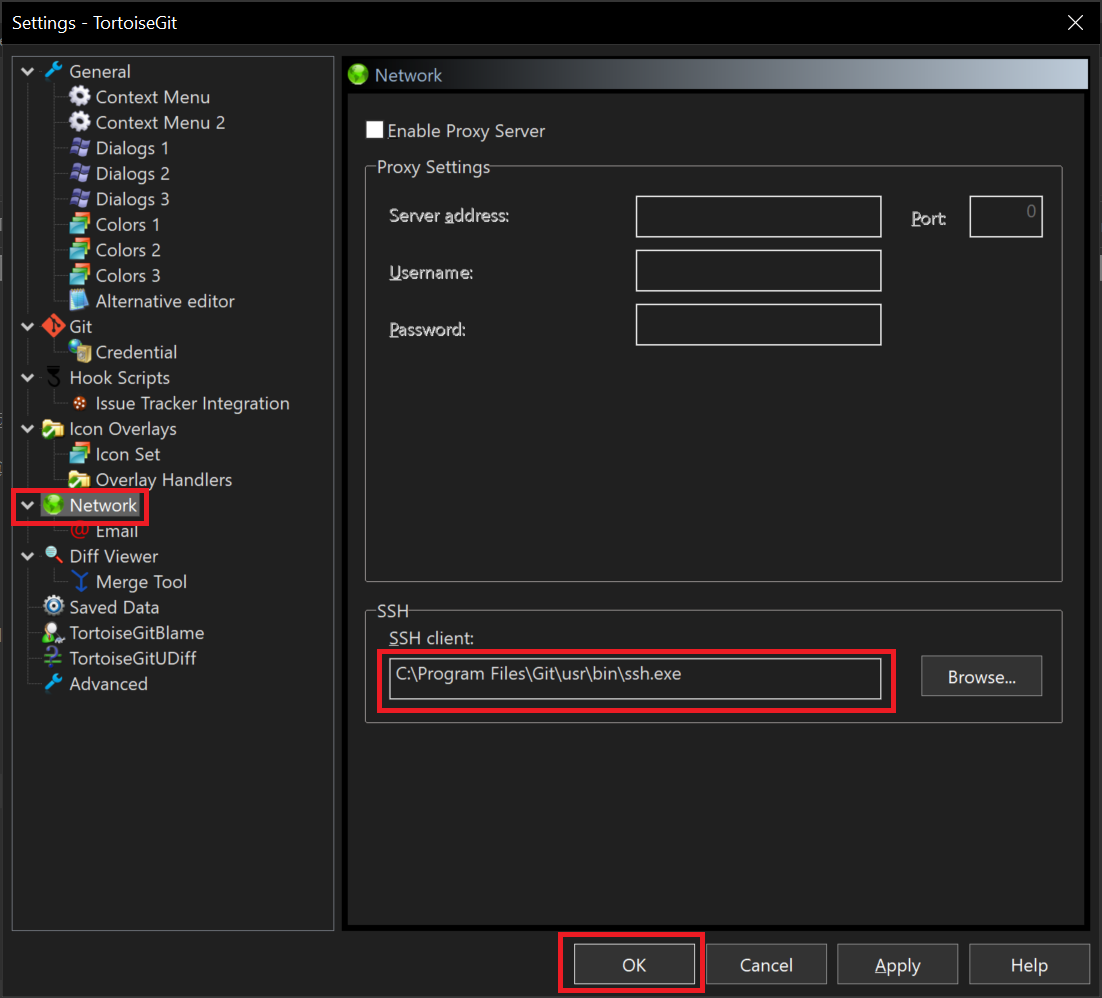This screenshot has width=1102, height=998.
Task: Click the Alternative editor notepad icon
Action: [x=79, y=301]
